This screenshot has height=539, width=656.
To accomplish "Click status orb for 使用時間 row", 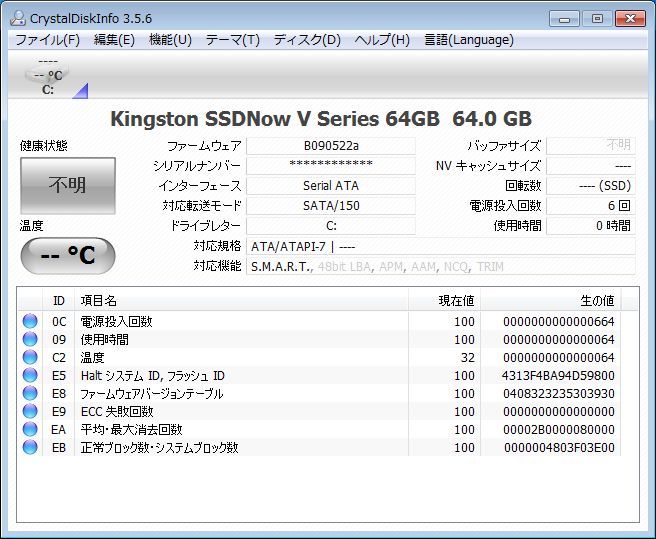I will (30, 339).
